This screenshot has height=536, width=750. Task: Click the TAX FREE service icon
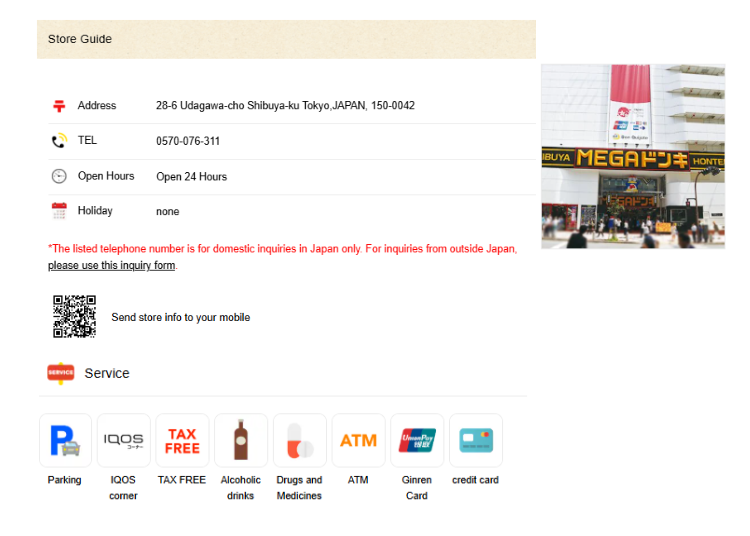coord(182,440)
